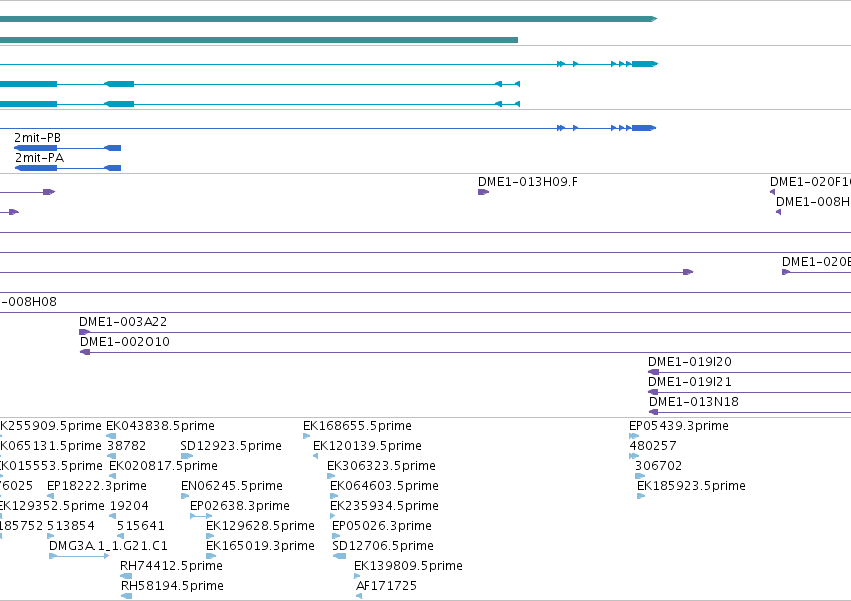Viewport: 851px width, 601px height.
Task: Select the EP05026.3prime EST label
Action: (382, 526)
